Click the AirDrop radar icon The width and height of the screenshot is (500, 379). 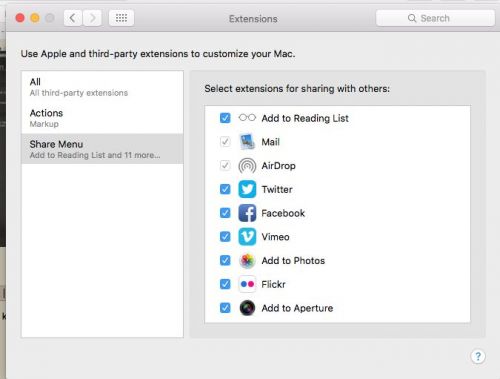247,166
